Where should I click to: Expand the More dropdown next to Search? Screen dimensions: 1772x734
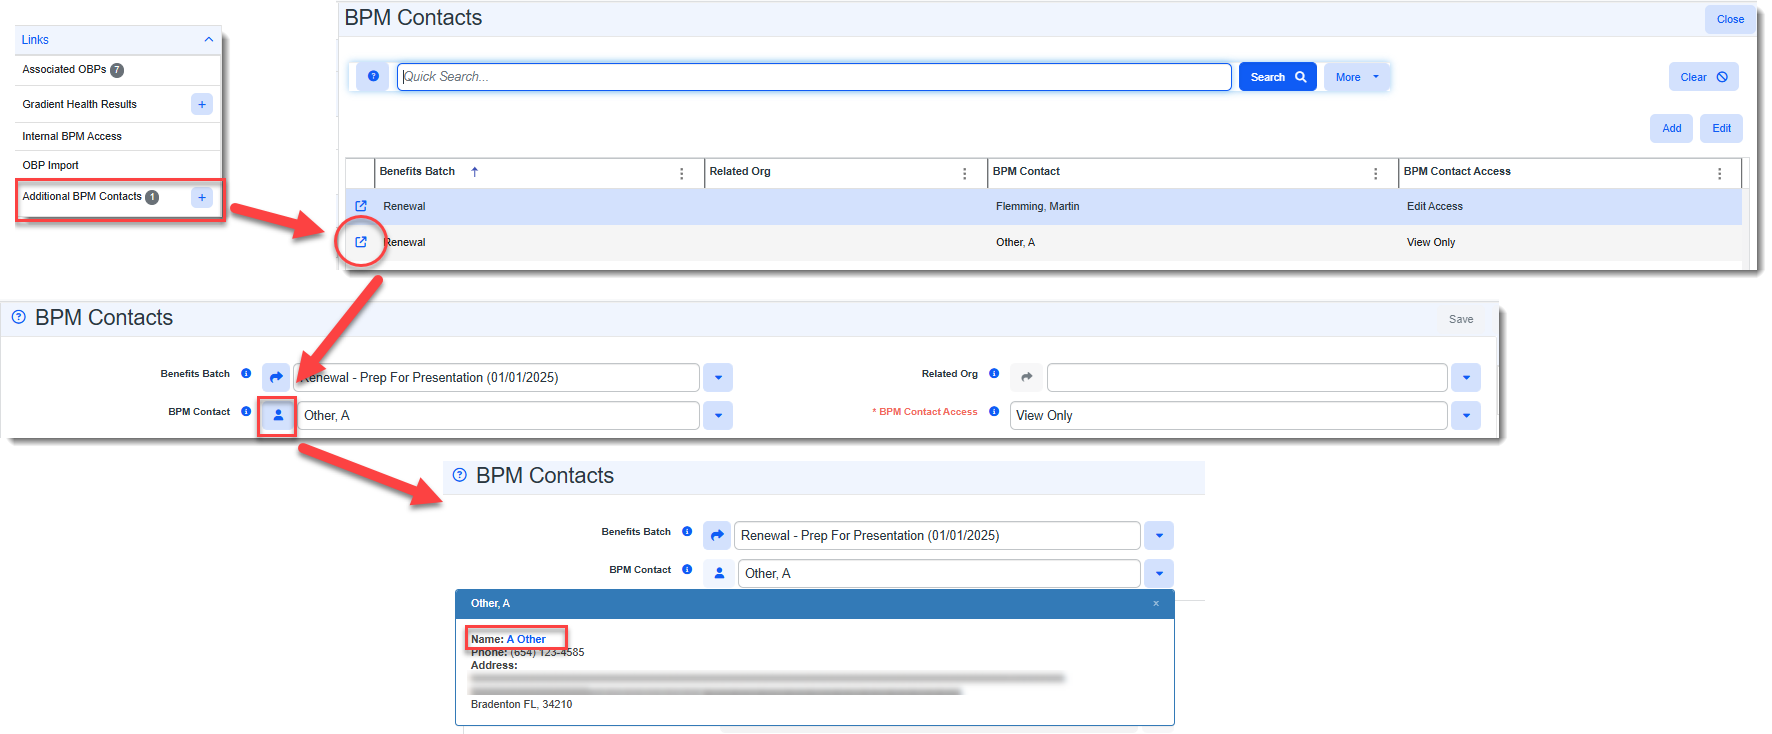coord(1357,77)
